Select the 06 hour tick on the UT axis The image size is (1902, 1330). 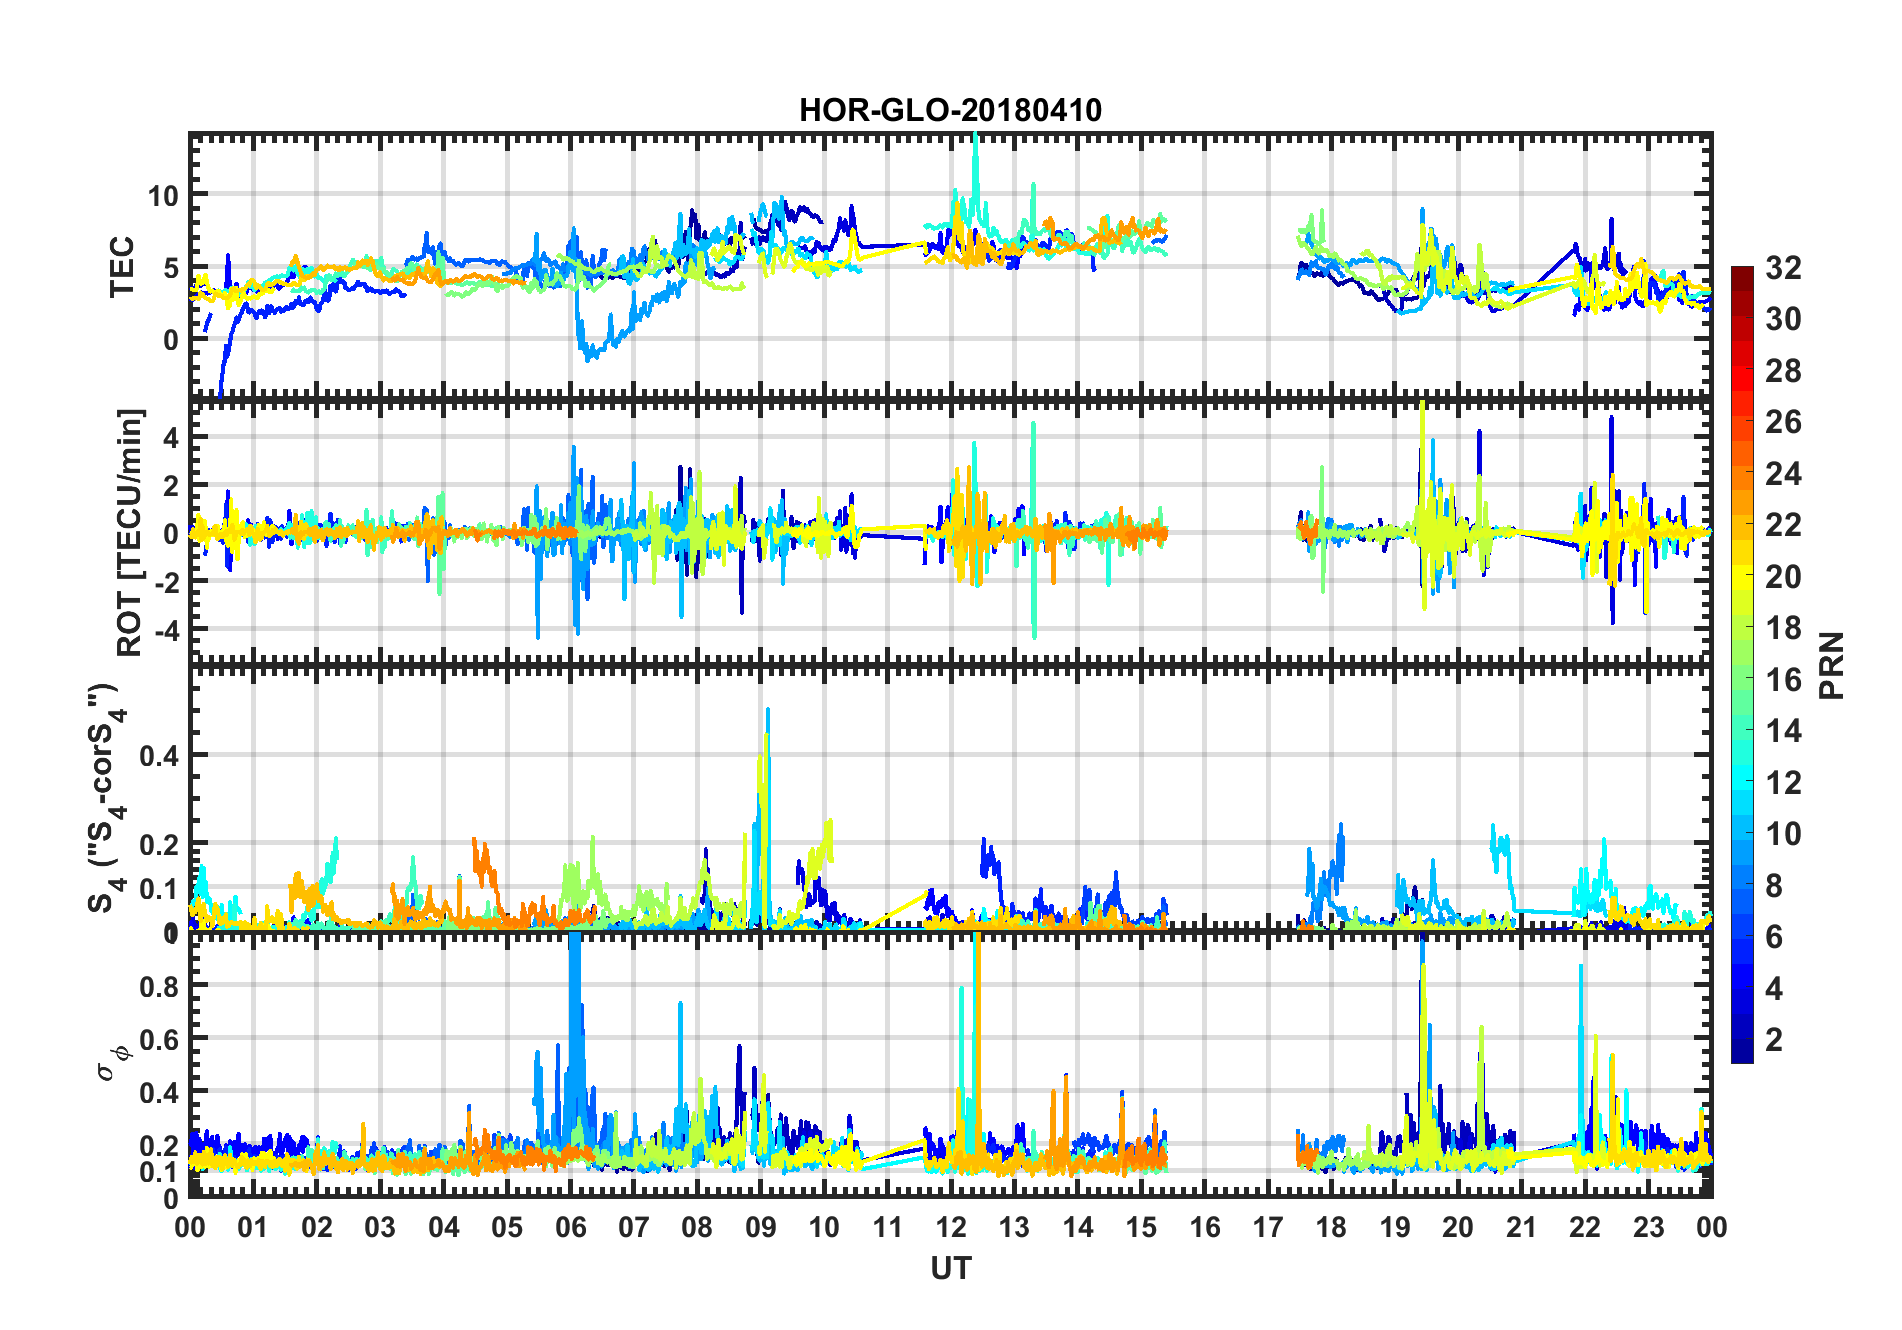(x=571, y=1228)
